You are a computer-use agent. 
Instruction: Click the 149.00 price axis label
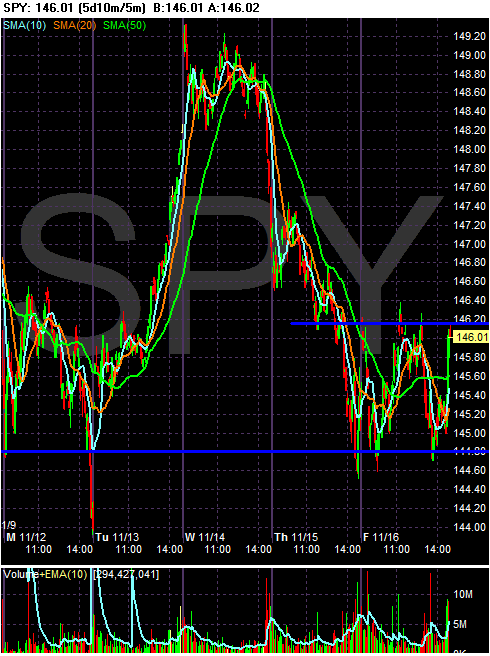point(469,56)
